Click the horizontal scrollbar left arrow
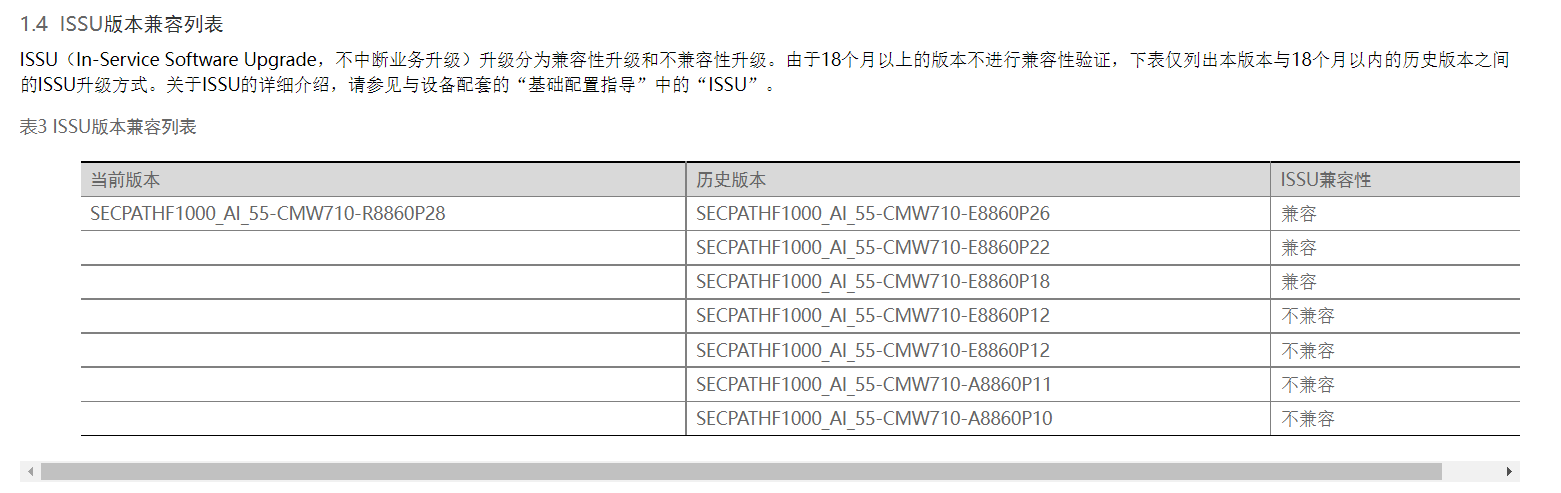The height and width of the screenshot is (493, 1561). [32, 471]
